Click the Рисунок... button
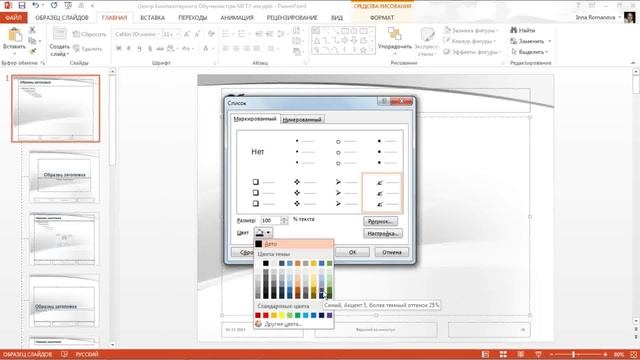The image size is (640, 360). [x=380, y=221]
